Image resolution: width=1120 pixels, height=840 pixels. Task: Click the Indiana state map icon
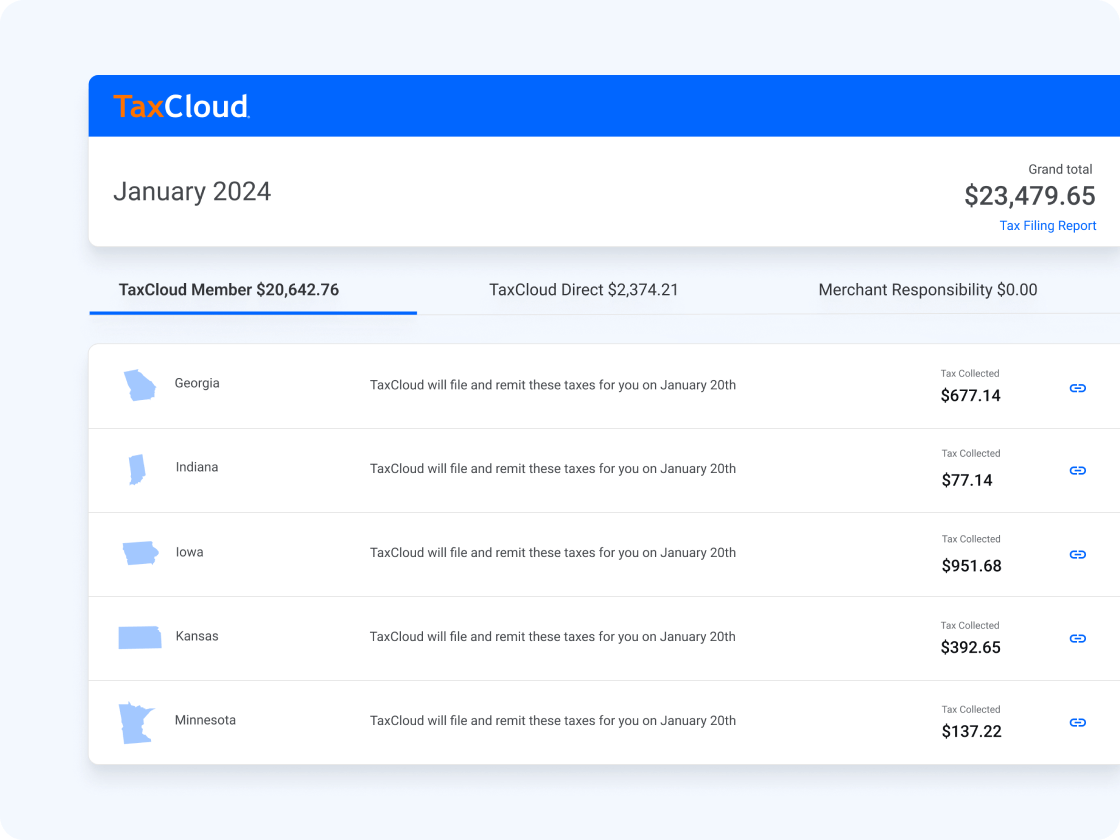(139, 468)
